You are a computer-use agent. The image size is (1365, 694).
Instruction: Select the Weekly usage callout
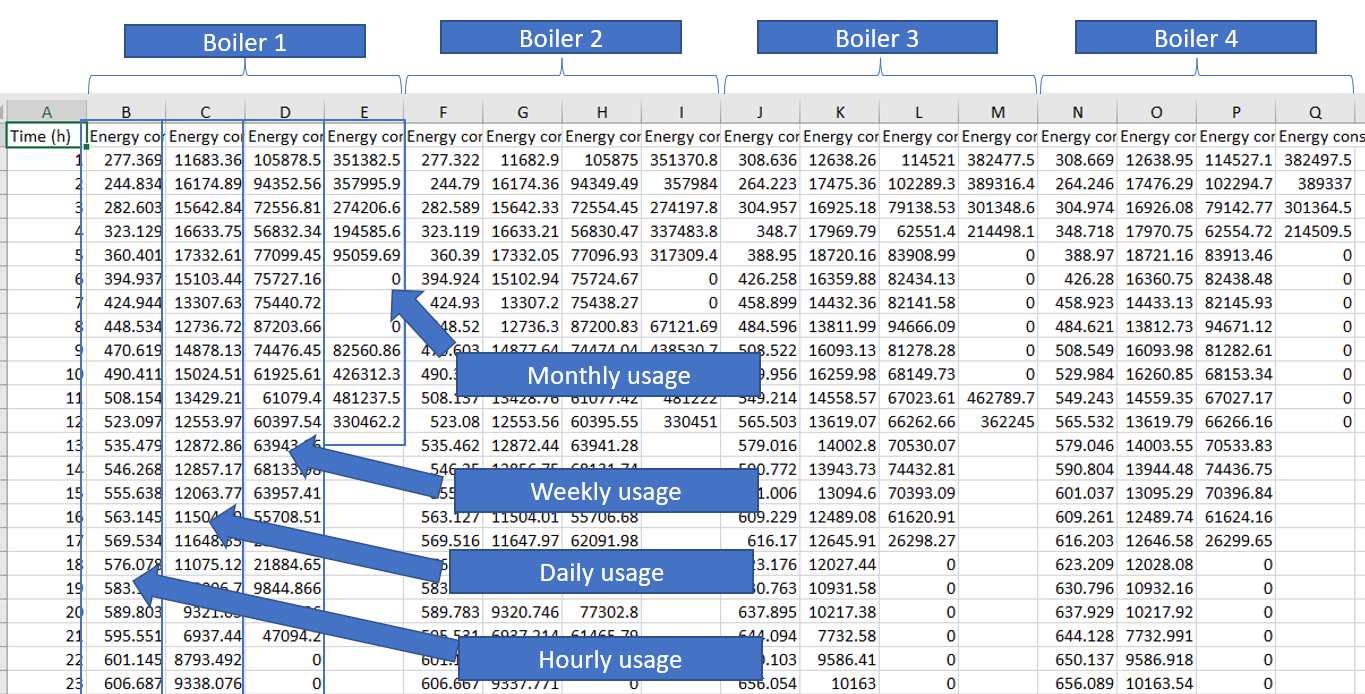coord(605,491)
